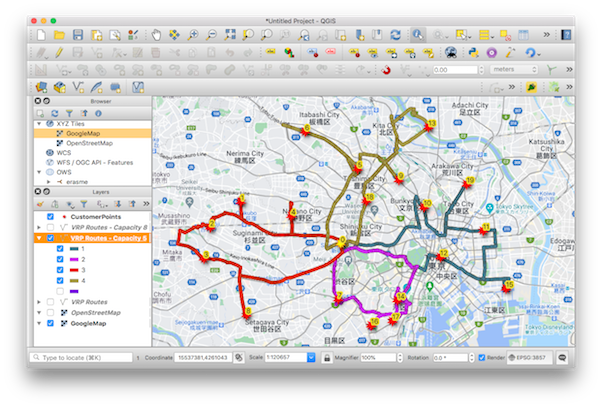Uncheck route category 1 checkbox
This screenshot has width=602, height=407.
(60, 249)
